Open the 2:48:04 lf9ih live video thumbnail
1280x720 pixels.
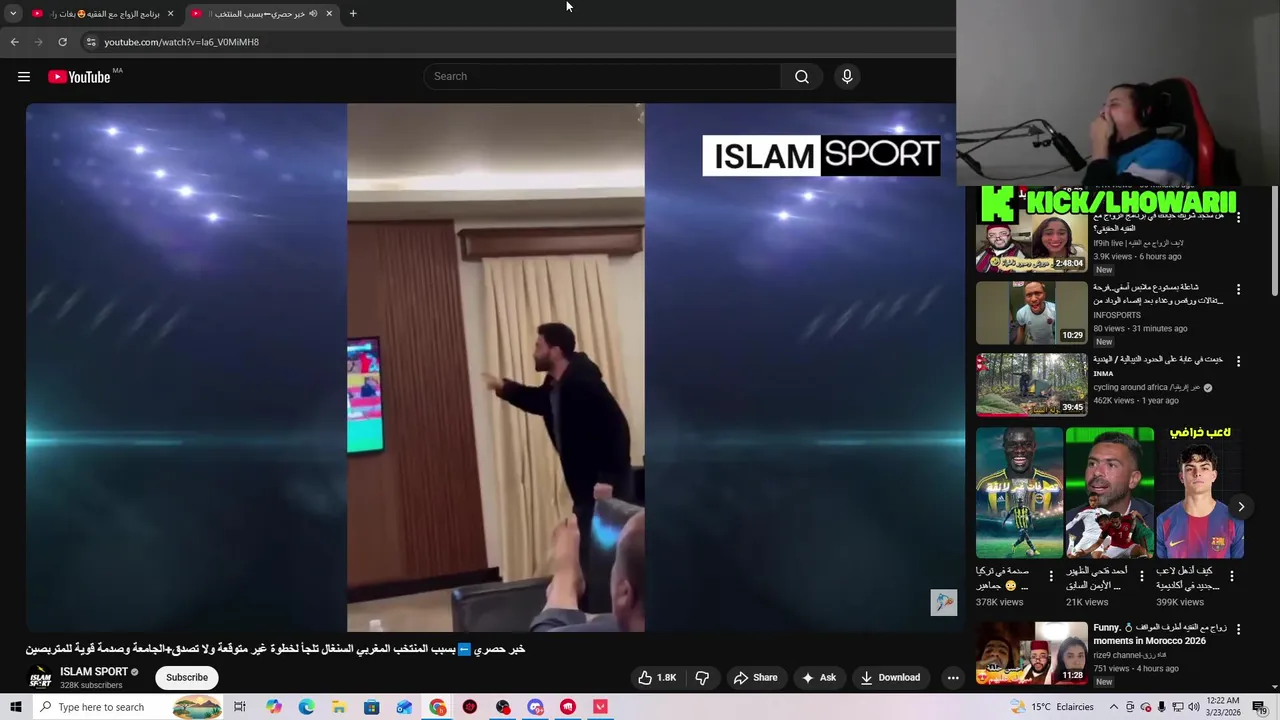click(1031, 241)
